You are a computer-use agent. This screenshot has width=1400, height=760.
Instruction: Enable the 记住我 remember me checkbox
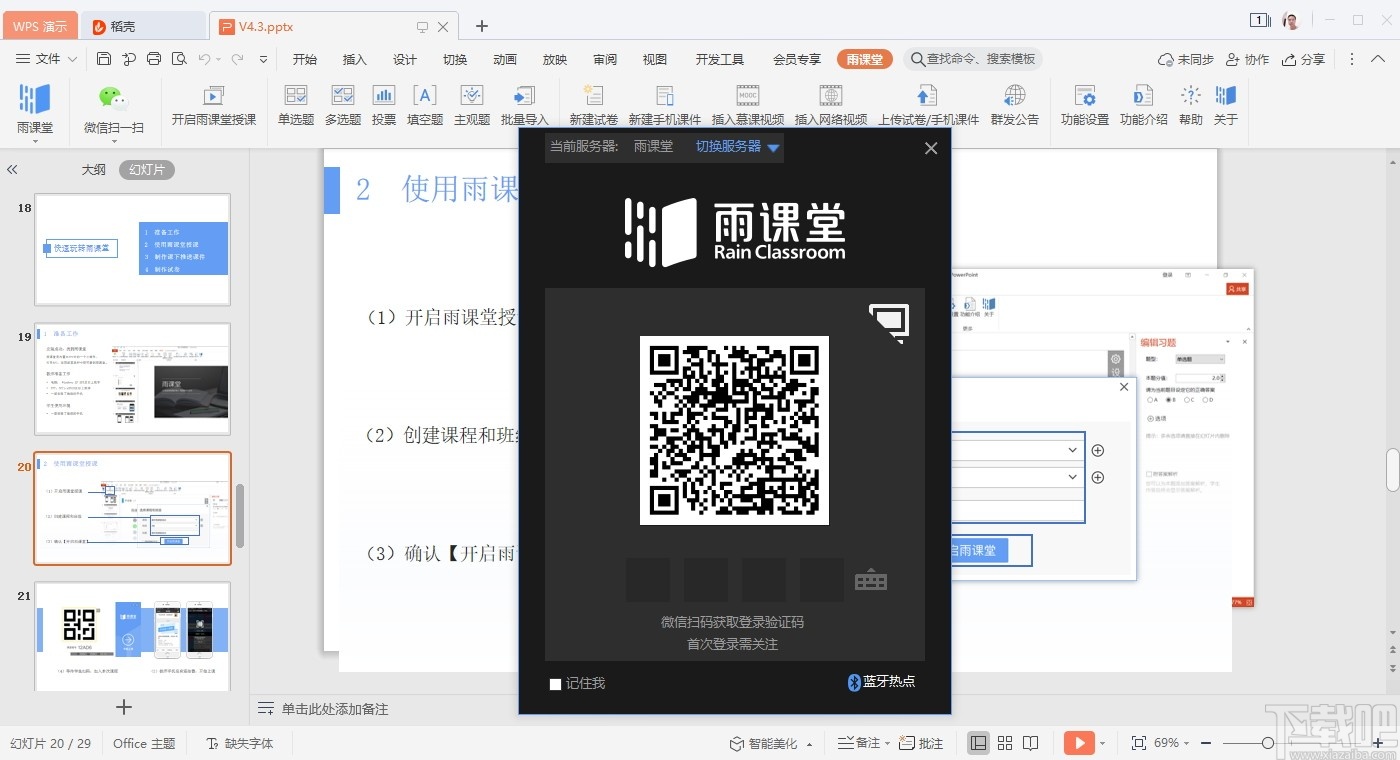point(556,684)
